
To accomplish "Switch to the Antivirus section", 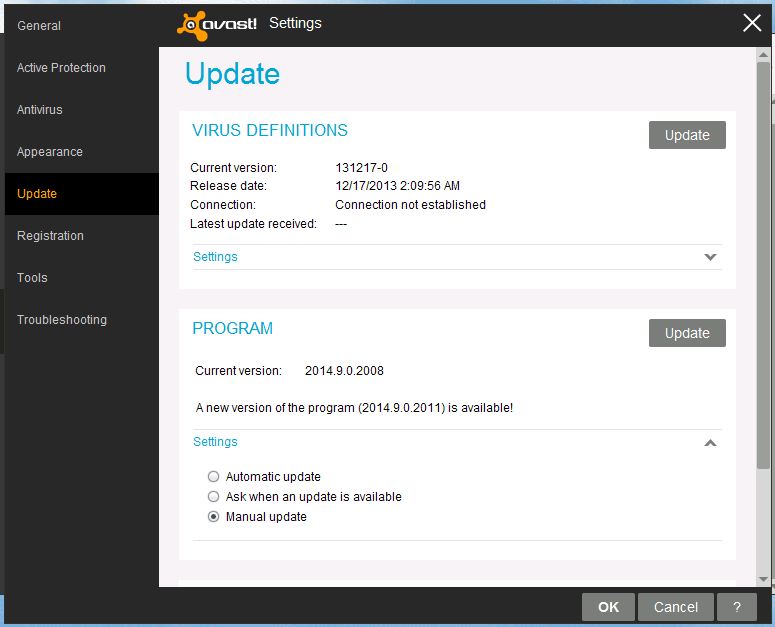I will (40, 110).
